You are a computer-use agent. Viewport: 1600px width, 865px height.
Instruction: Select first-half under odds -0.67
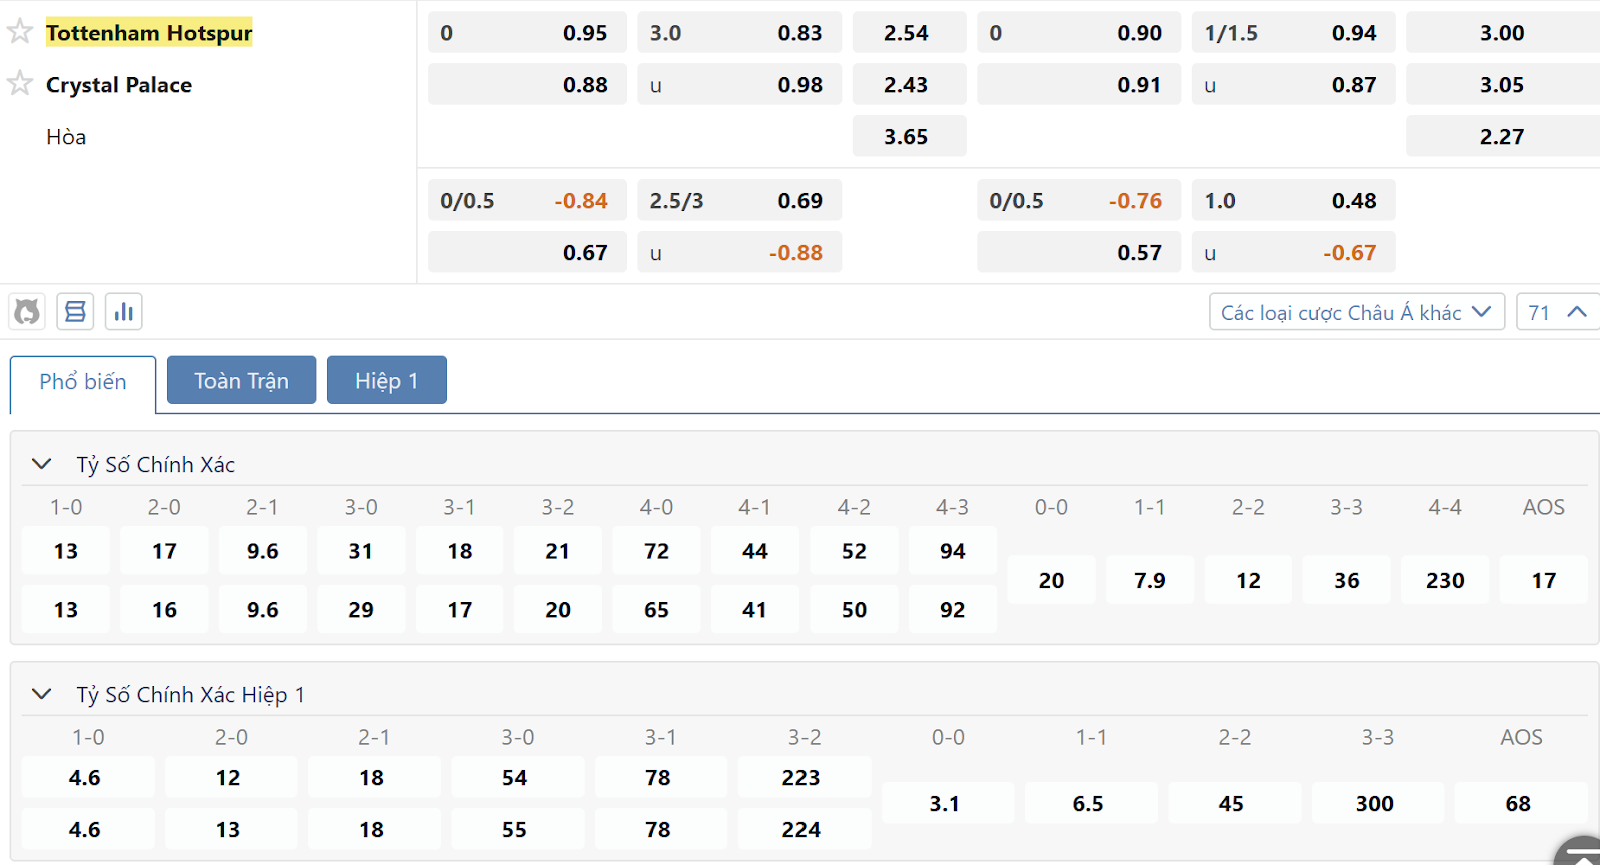[x=1294, y=253]
